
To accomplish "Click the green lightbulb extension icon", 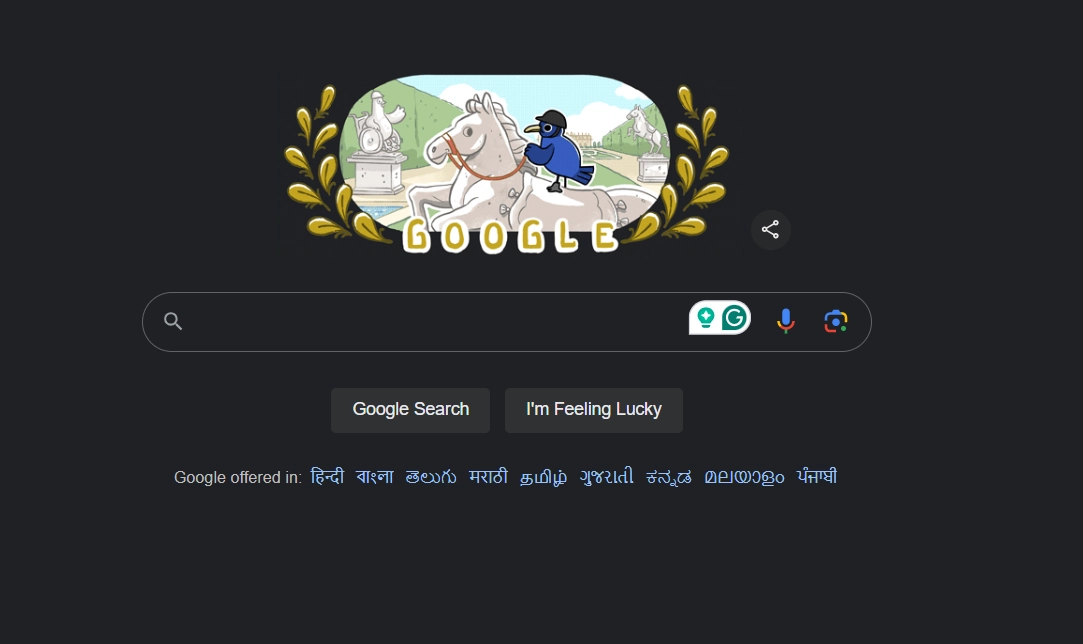I will 705,318.
